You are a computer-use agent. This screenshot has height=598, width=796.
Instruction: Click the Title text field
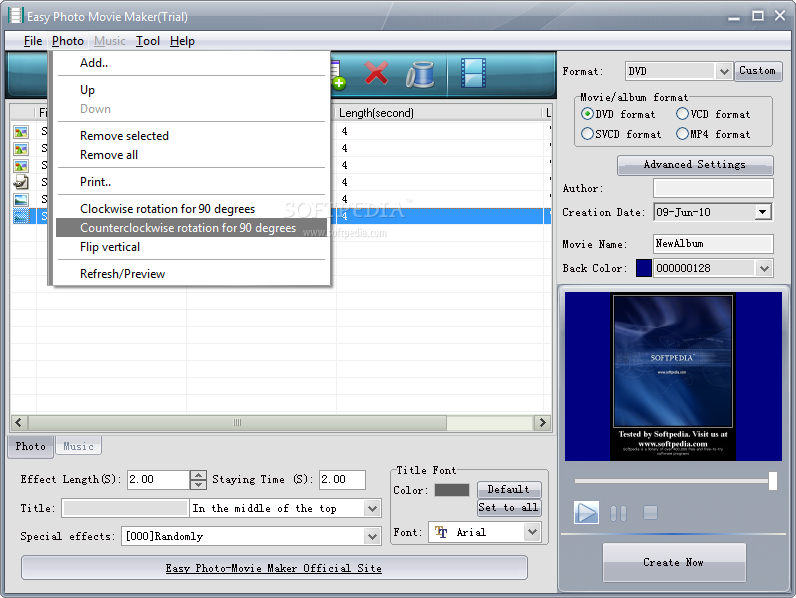(125, 508)
